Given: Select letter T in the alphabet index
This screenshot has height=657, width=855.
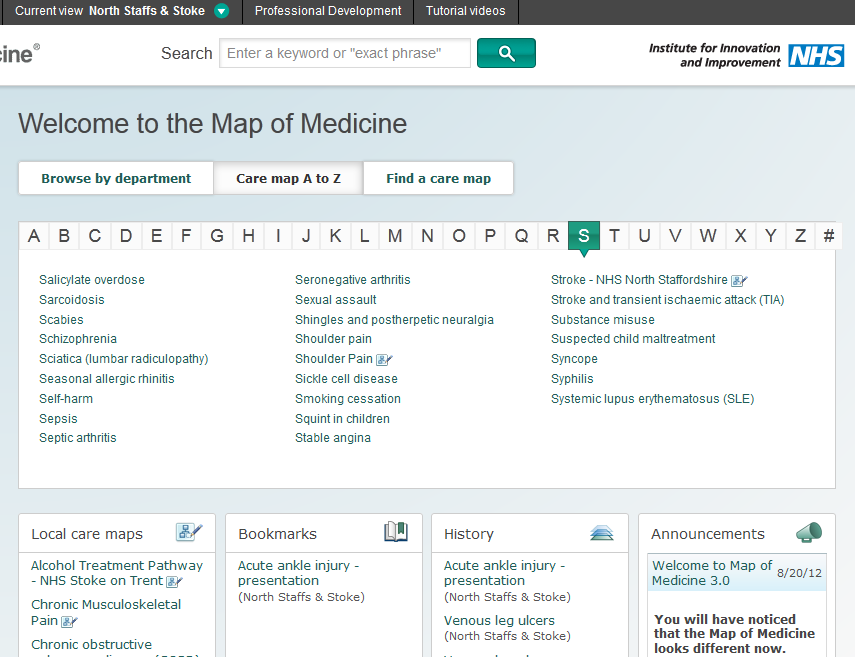Looking at the screenshot, I should (x=614, y=235).
